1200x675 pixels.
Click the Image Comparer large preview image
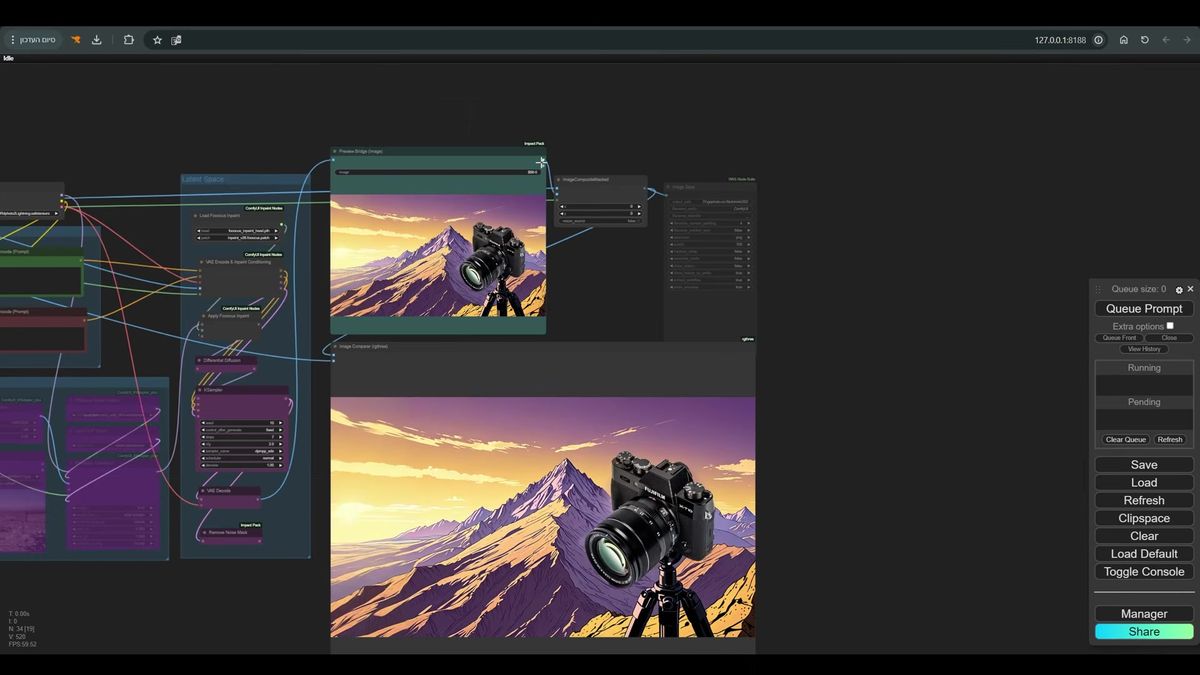[x=543, y=517]
